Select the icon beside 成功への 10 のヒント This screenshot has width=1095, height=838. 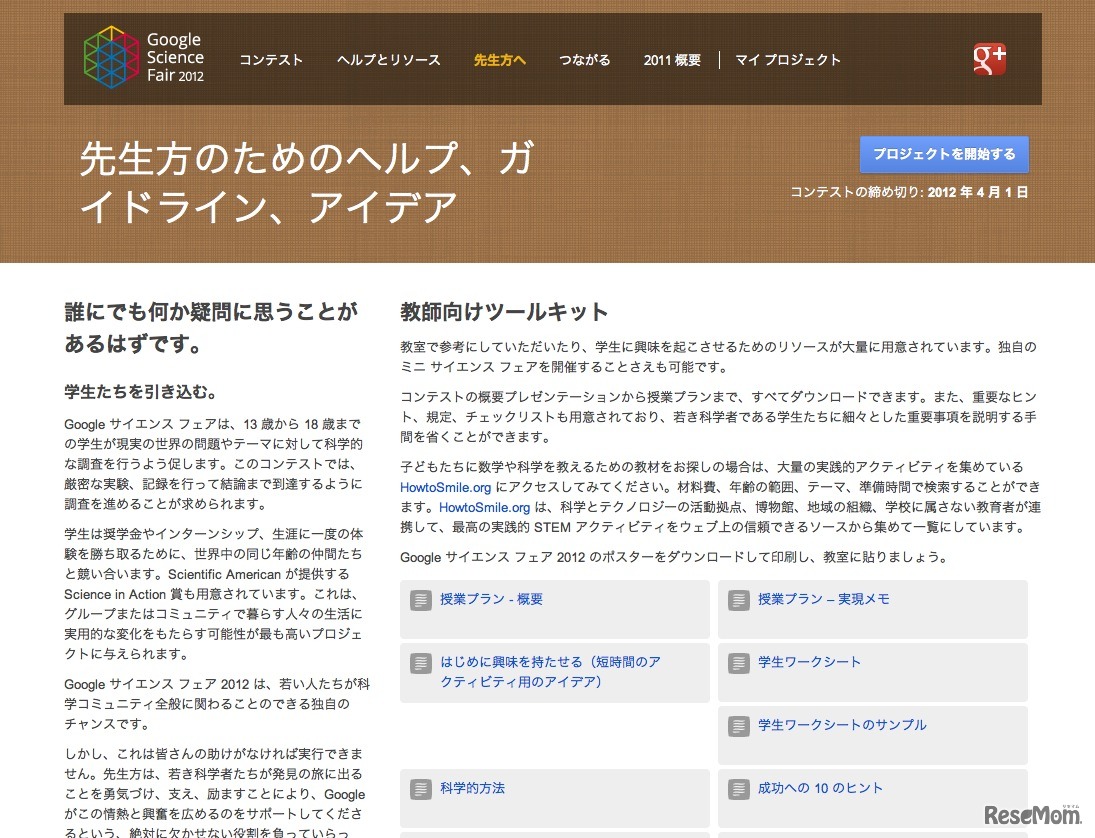click(738, 788)
